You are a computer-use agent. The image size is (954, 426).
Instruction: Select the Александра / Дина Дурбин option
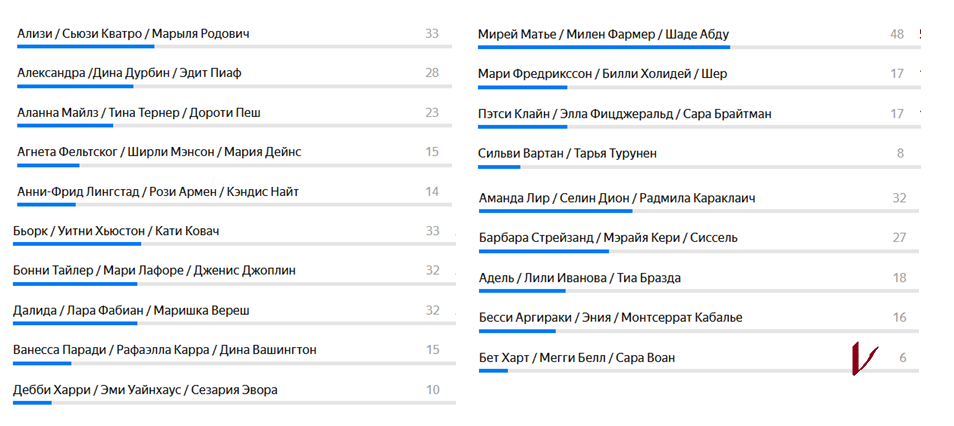129,73
